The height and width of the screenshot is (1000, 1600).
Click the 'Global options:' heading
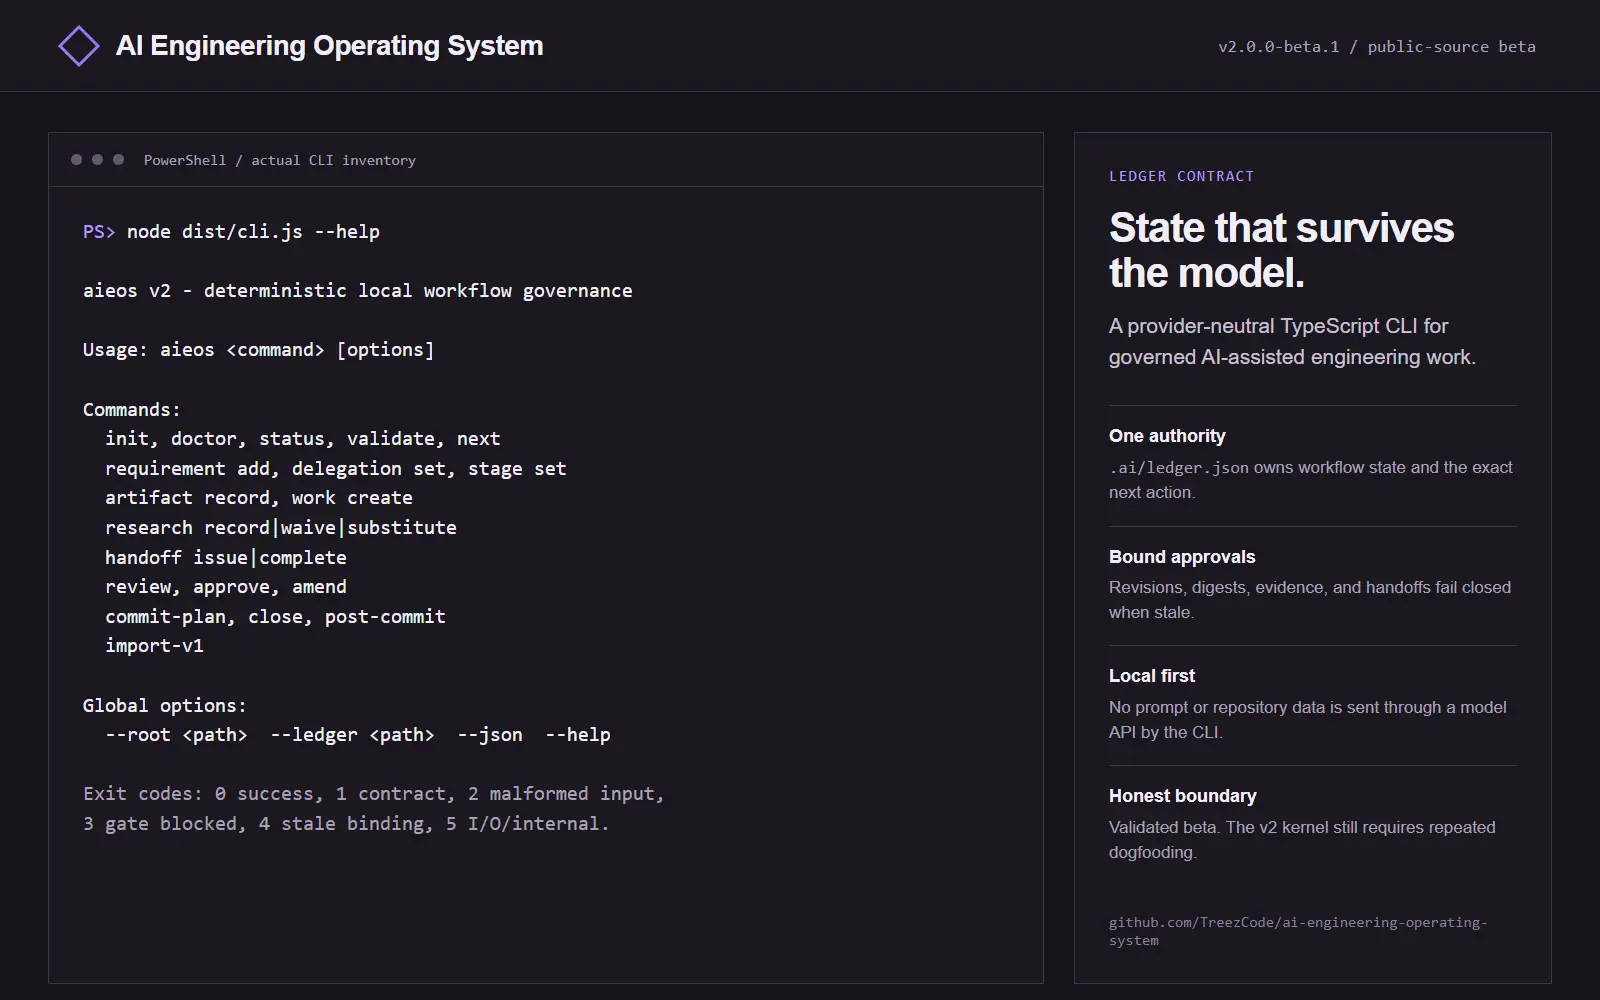(x=164, y=706)
